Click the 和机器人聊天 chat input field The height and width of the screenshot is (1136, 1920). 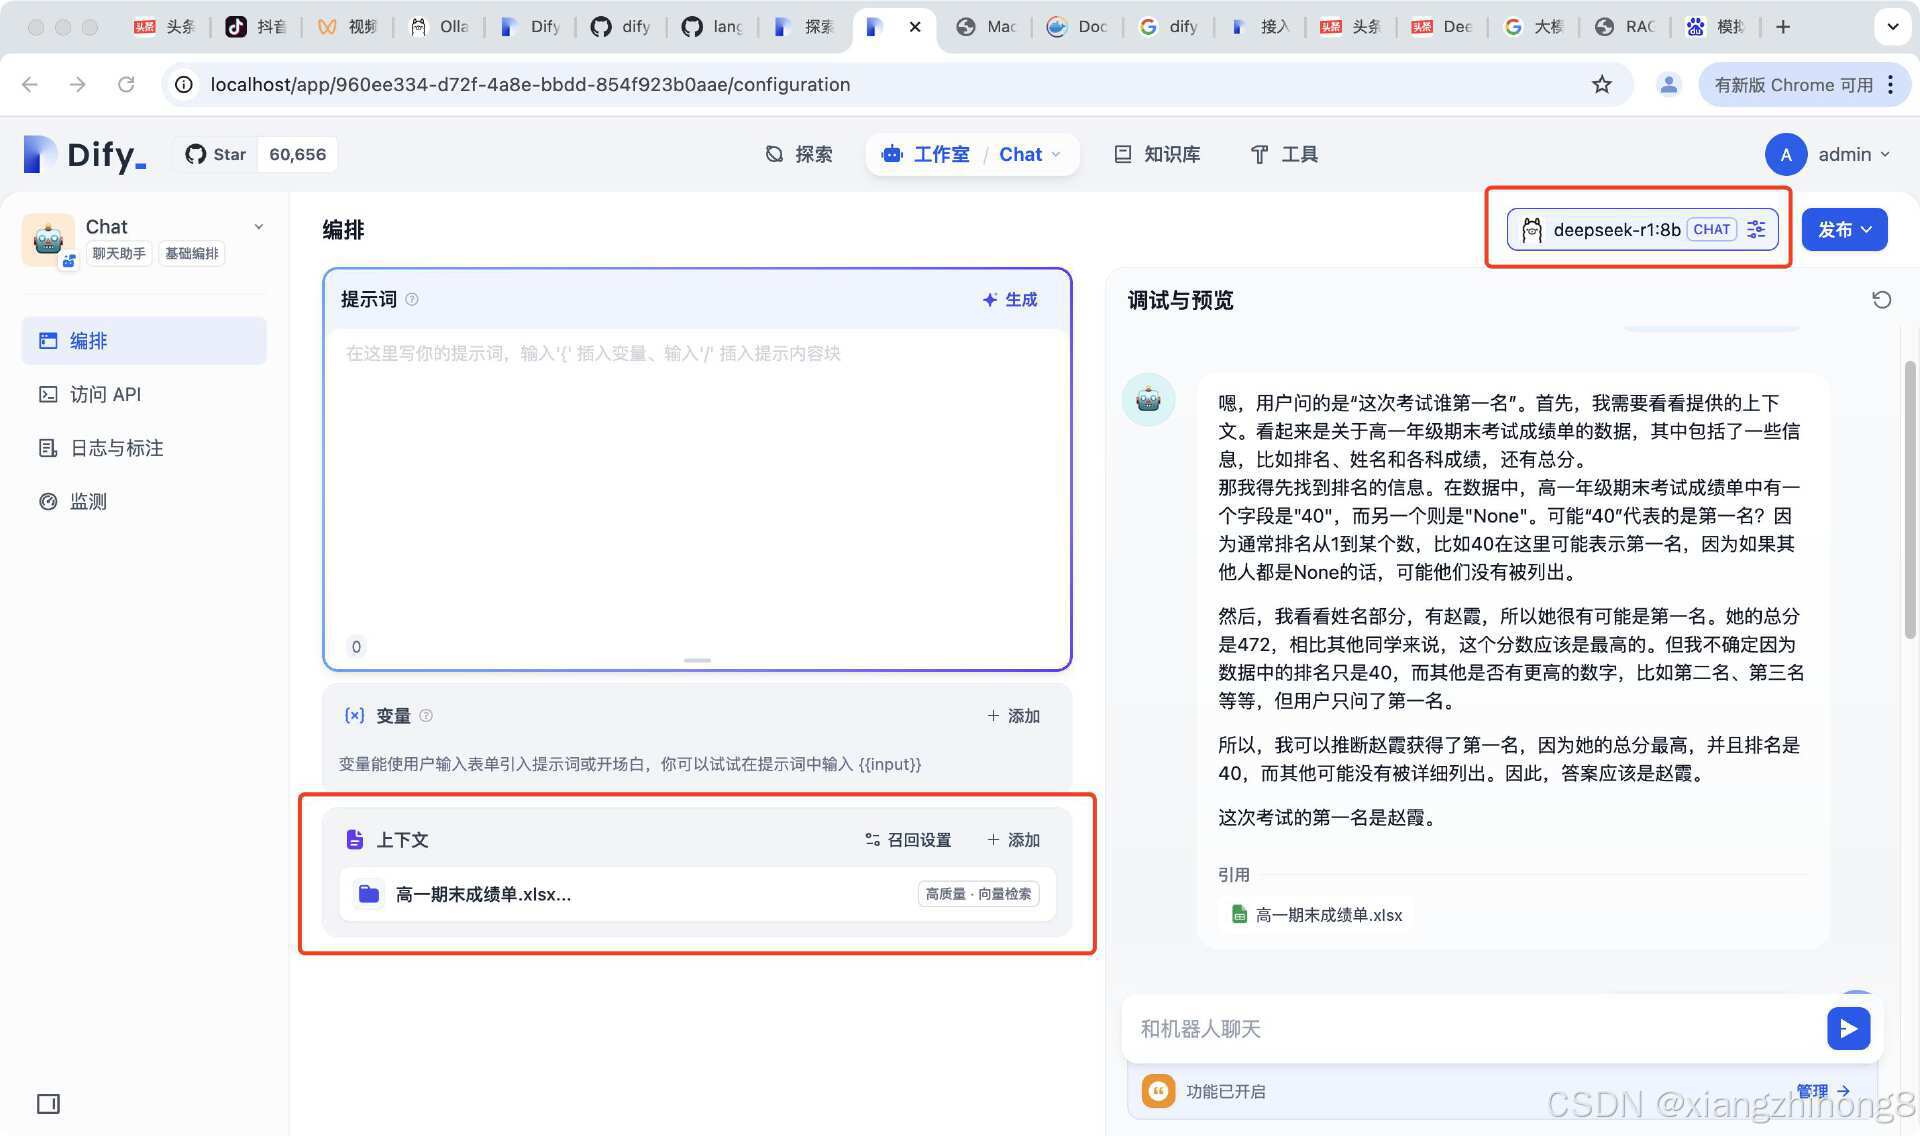tap(1400, 1028)
